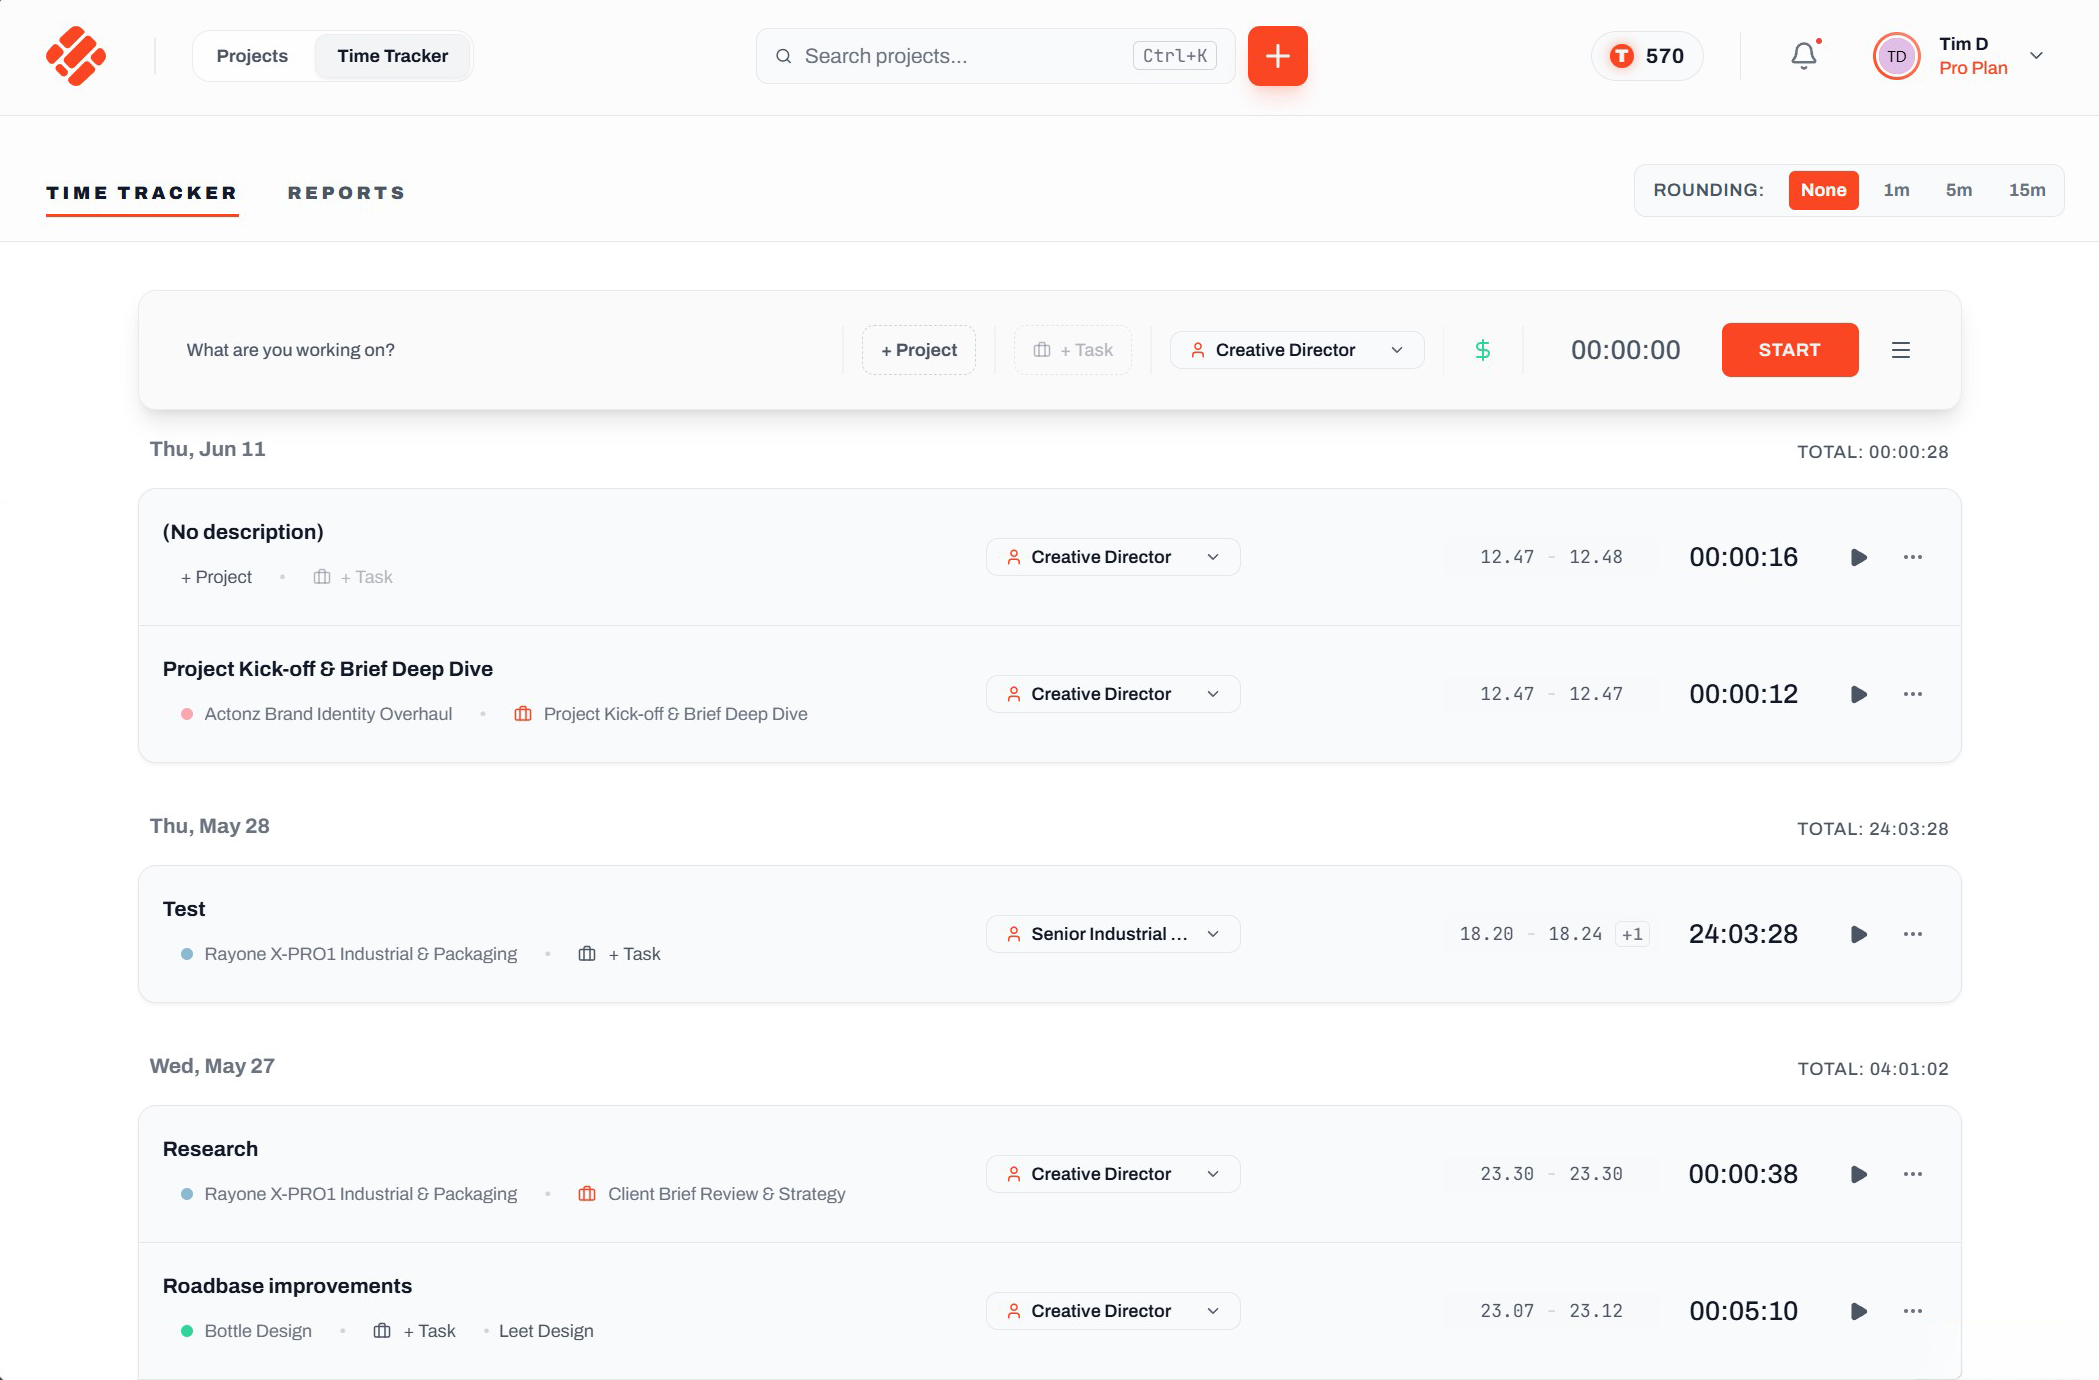Click task icon in the Test entry
The width and height of the screenshot is (2099, 1380).
(x=587, y=954)
